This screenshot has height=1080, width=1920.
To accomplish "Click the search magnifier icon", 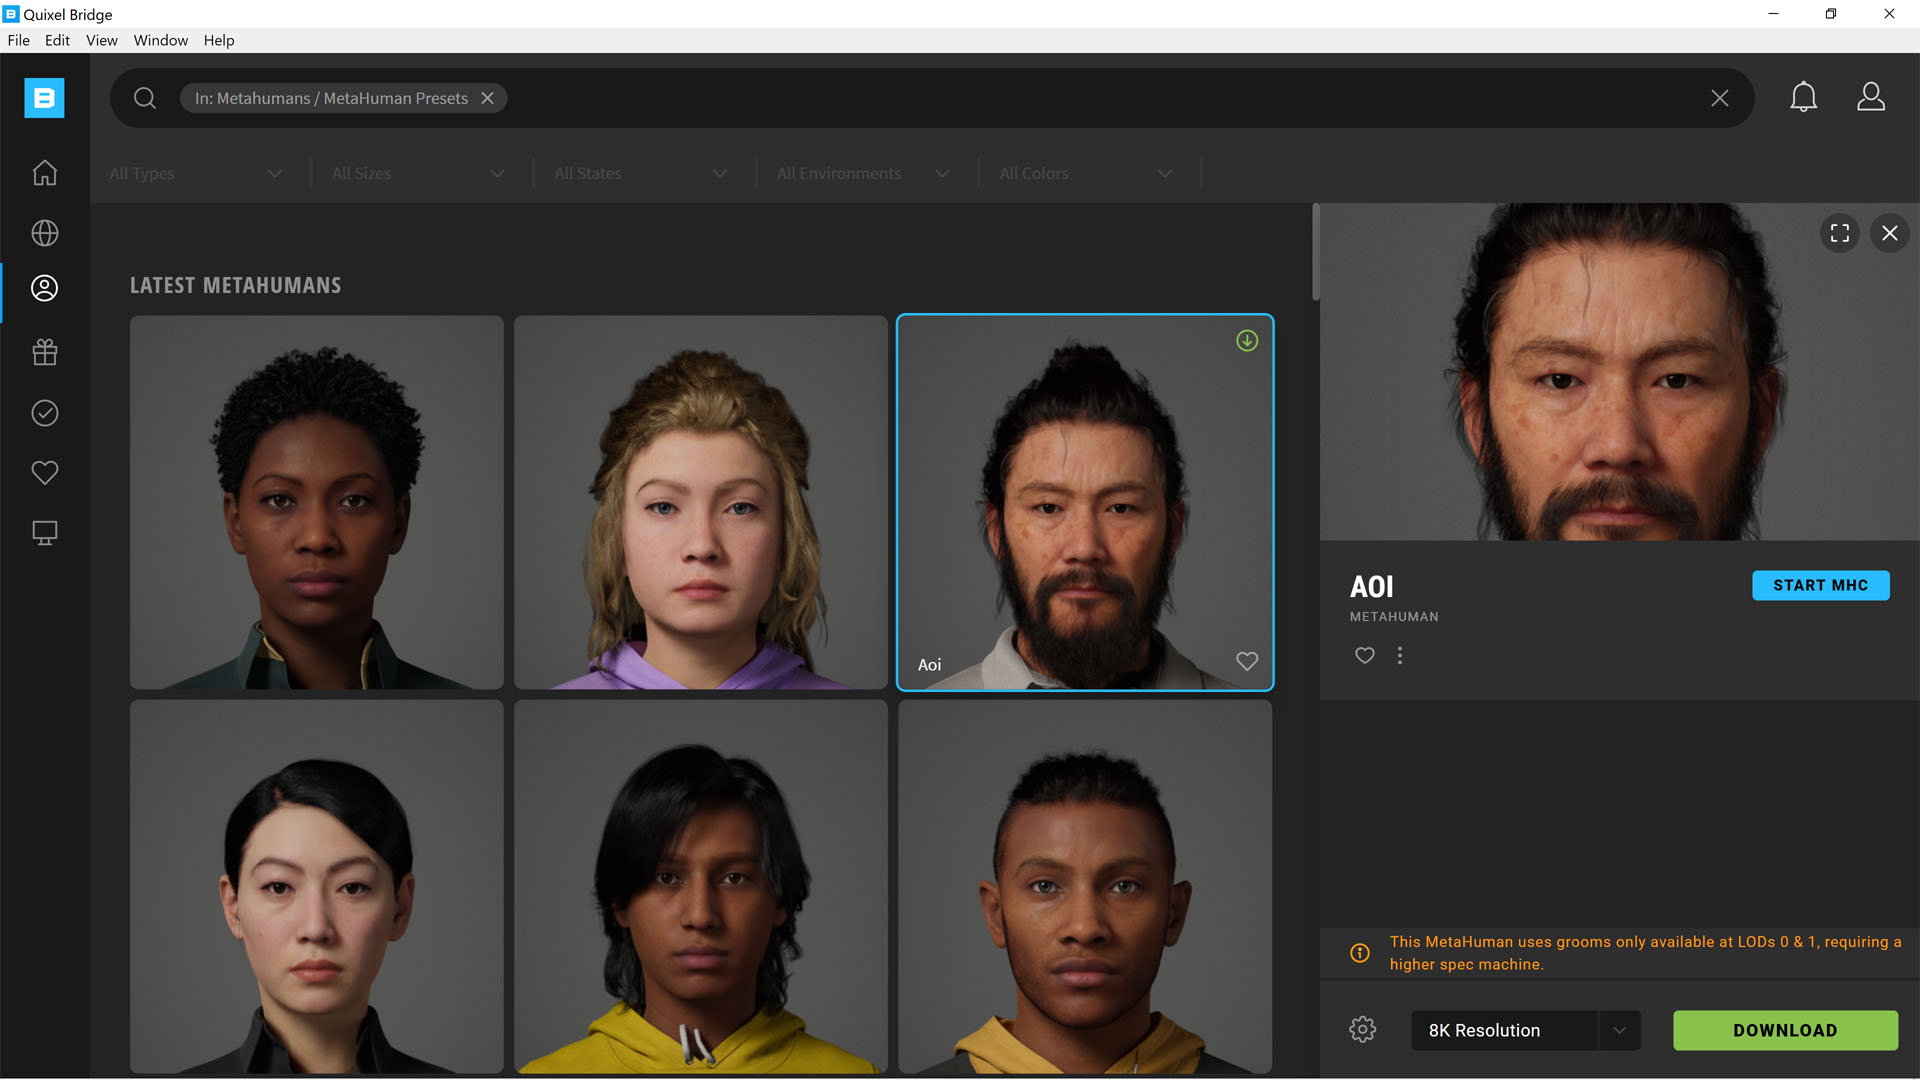I will (145, 98).
